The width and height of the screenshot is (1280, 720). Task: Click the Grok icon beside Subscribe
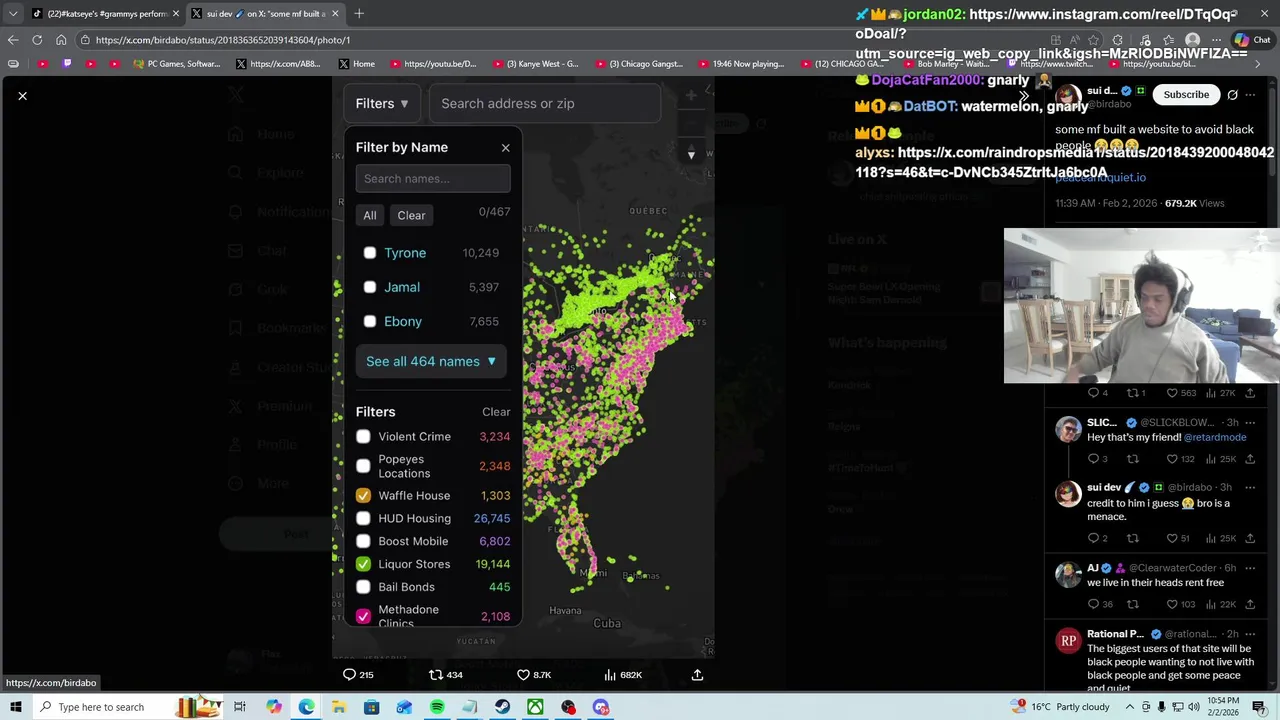click(1232, 95)
